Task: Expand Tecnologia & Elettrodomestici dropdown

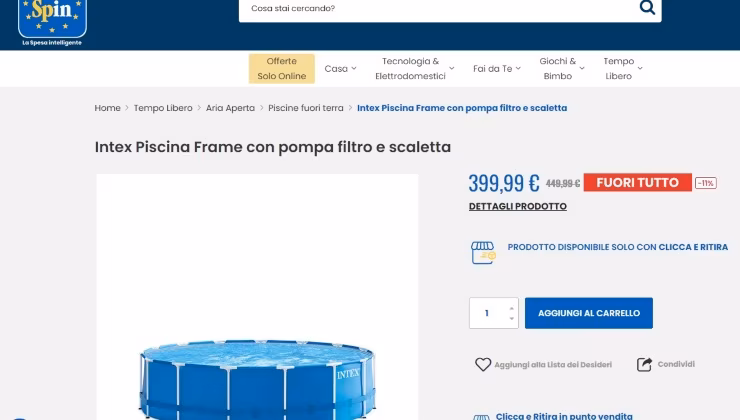Action: (x=414, y=69)
